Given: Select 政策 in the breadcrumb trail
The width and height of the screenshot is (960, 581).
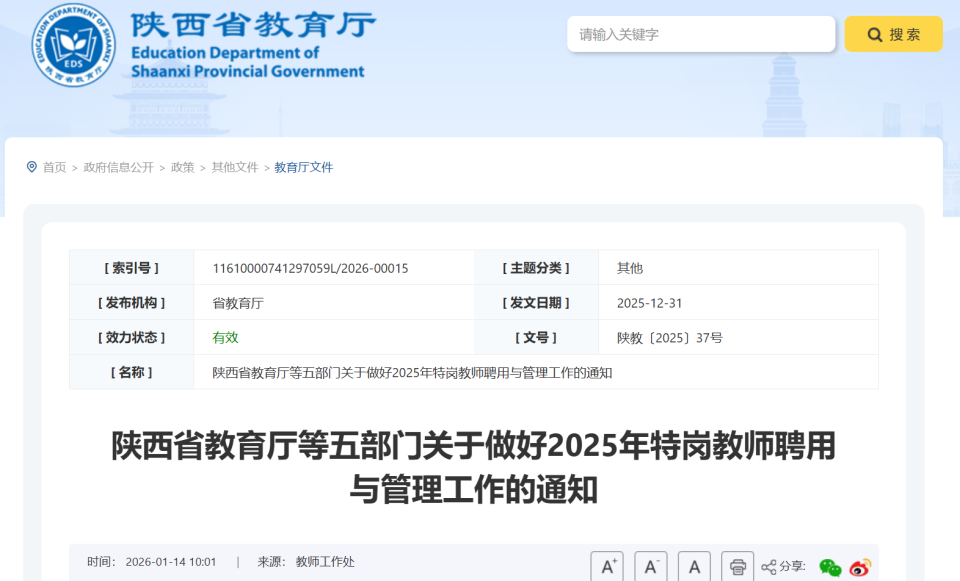Looking at the screenshot, I should pyautogui.click(x=180, y=166).
